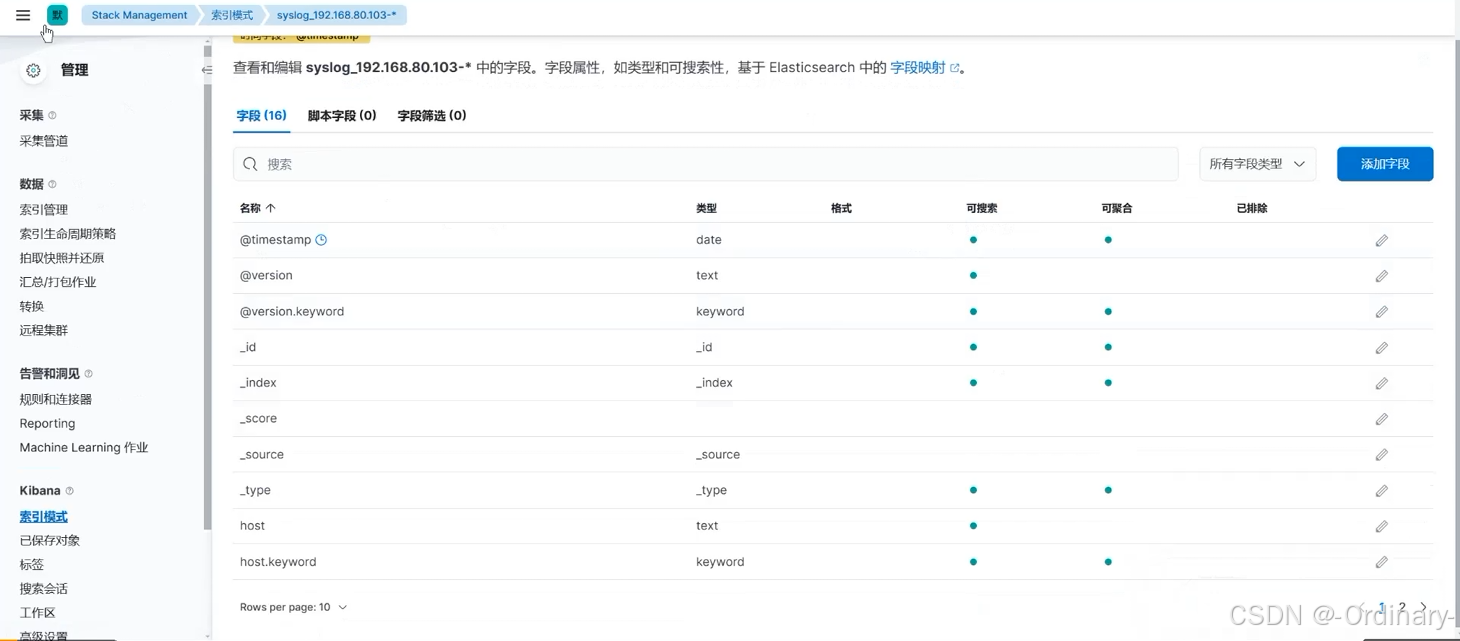Open 采集管道 in the sidebar
The height and width of the screenshot is (641, 1460).
pyautogui.click(x=44, y=141)
